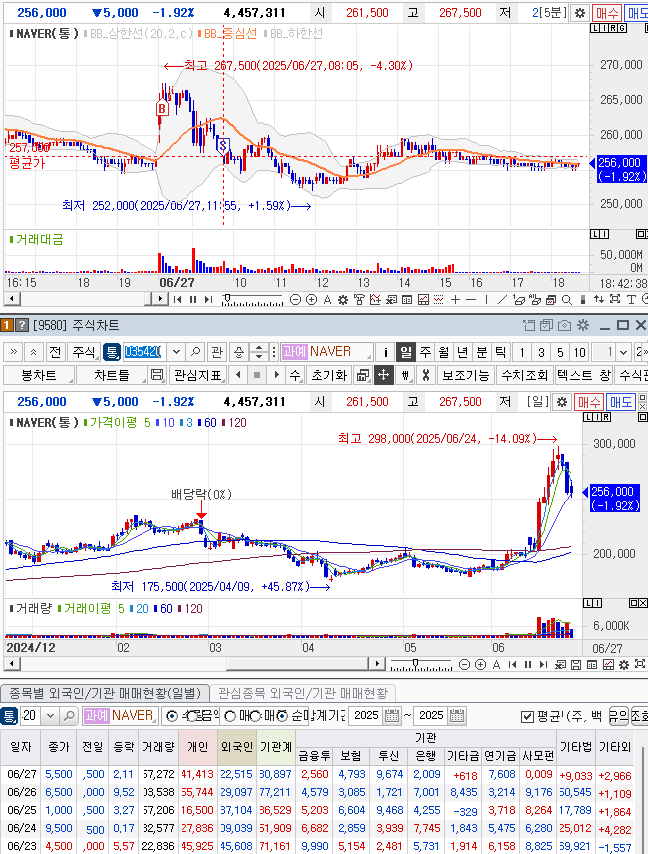Click the save disk icon next to 차트툴

(x=157, y=375)
